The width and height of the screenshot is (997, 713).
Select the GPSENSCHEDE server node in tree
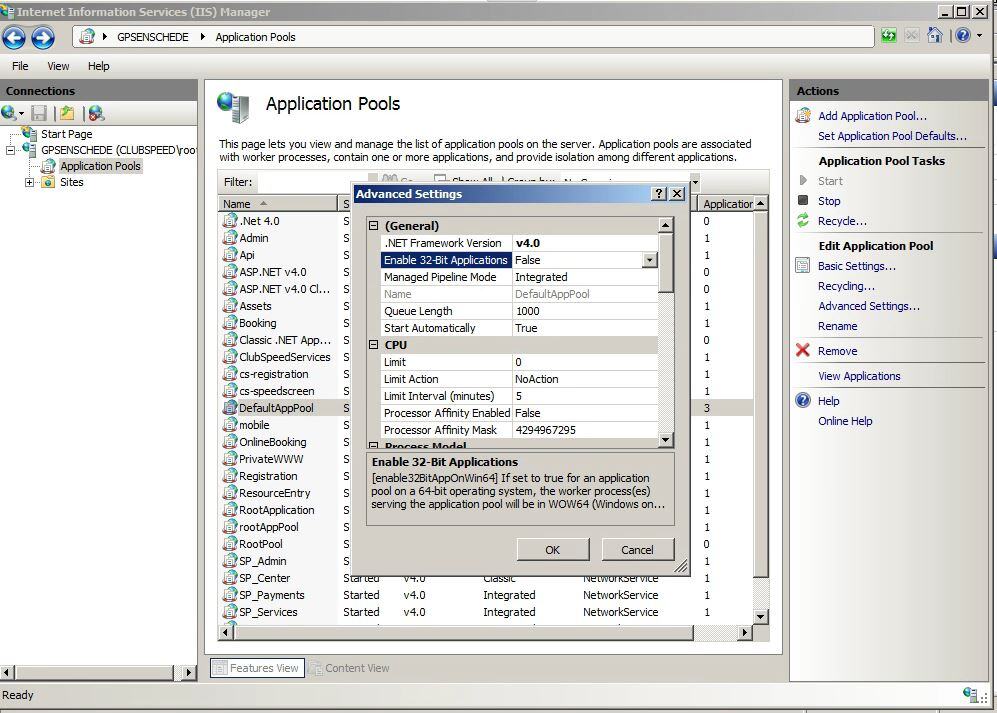(118, 150)
